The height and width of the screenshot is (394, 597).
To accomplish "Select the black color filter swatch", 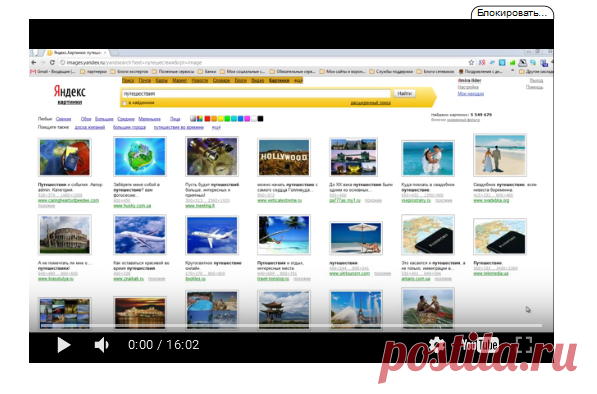I will [260, 119].
